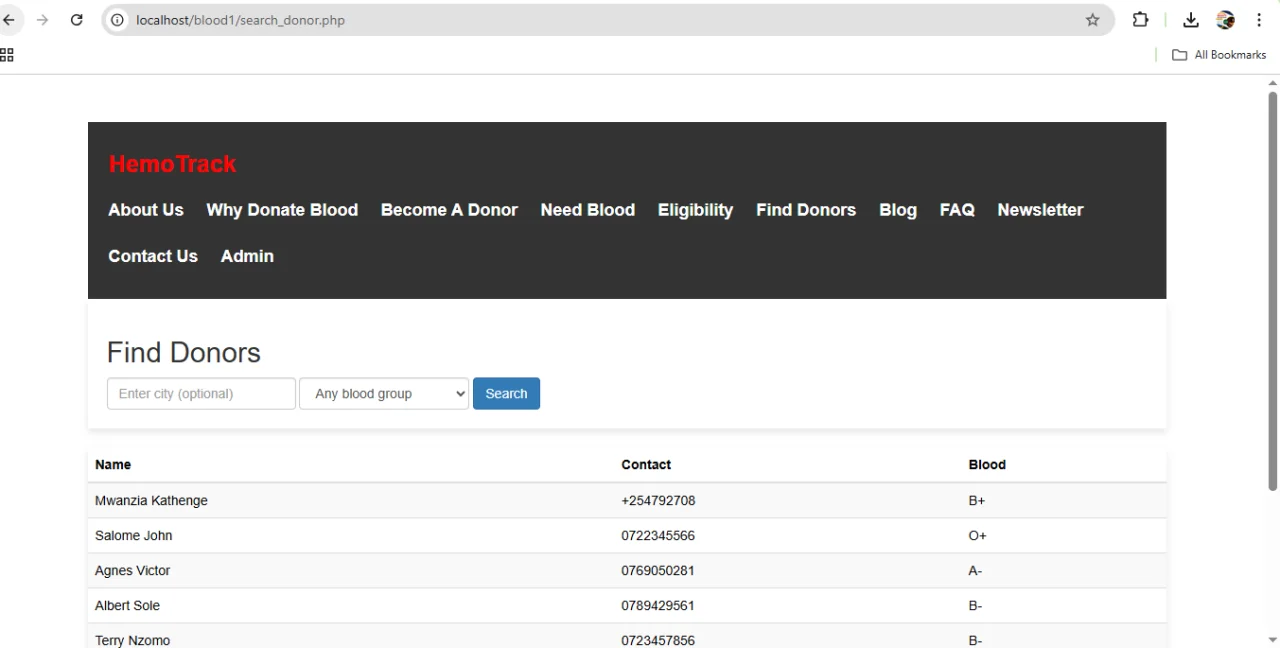Open the All Bookmarks folder
Viewport: 1280px width, 648px height.
pos(1219,55)
